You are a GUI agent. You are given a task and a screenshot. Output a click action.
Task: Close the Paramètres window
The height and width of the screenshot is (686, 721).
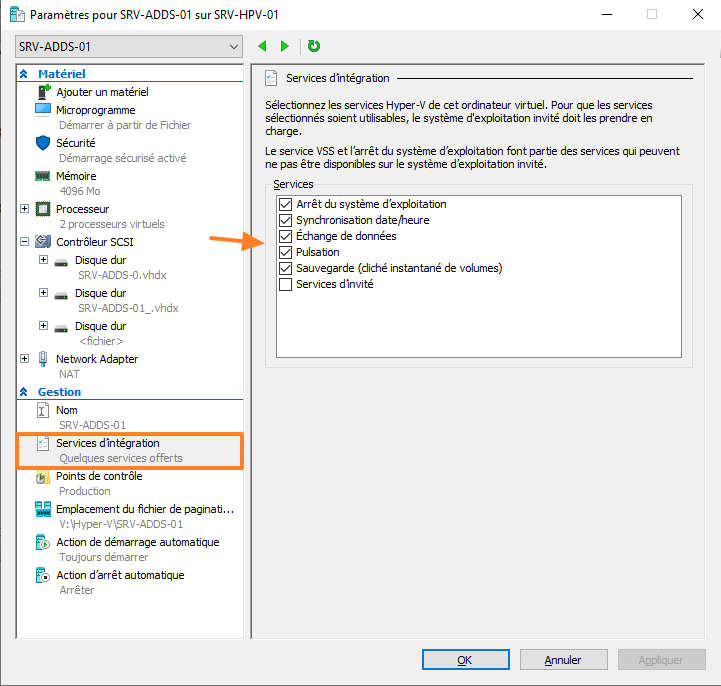(698, 14)
